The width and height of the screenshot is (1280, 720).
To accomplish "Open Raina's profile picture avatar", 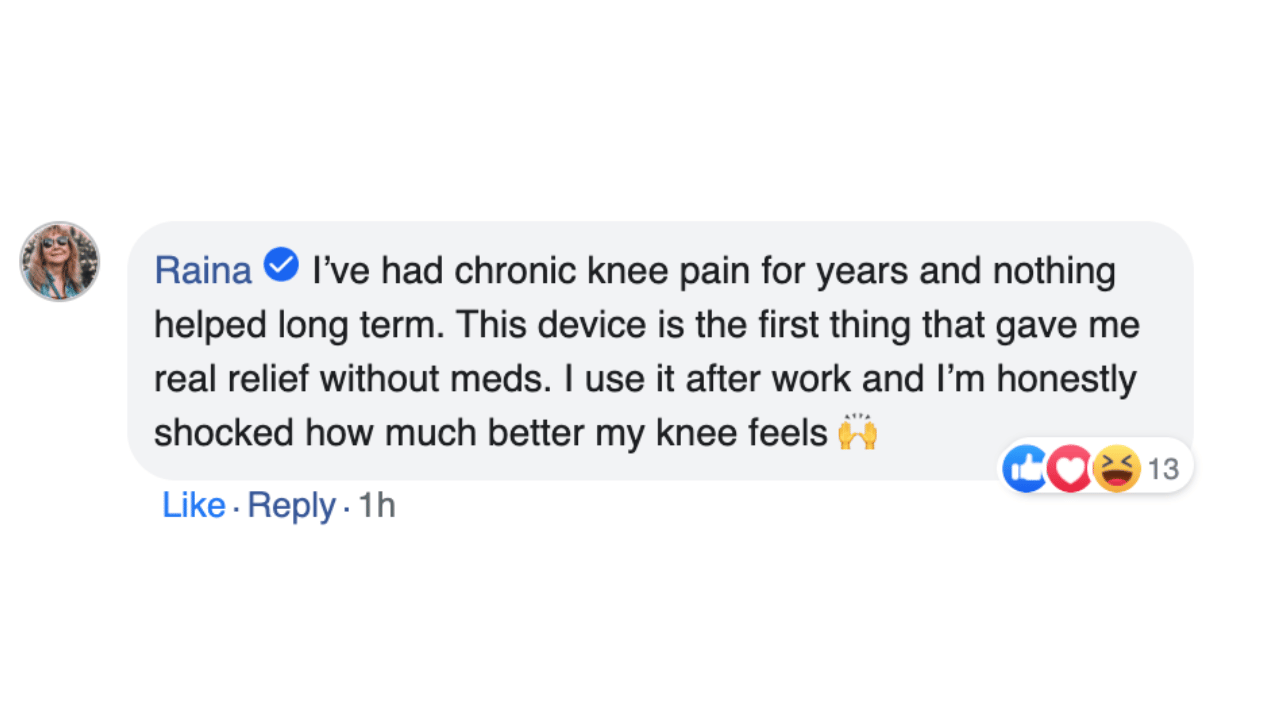I will coord(60,261).
